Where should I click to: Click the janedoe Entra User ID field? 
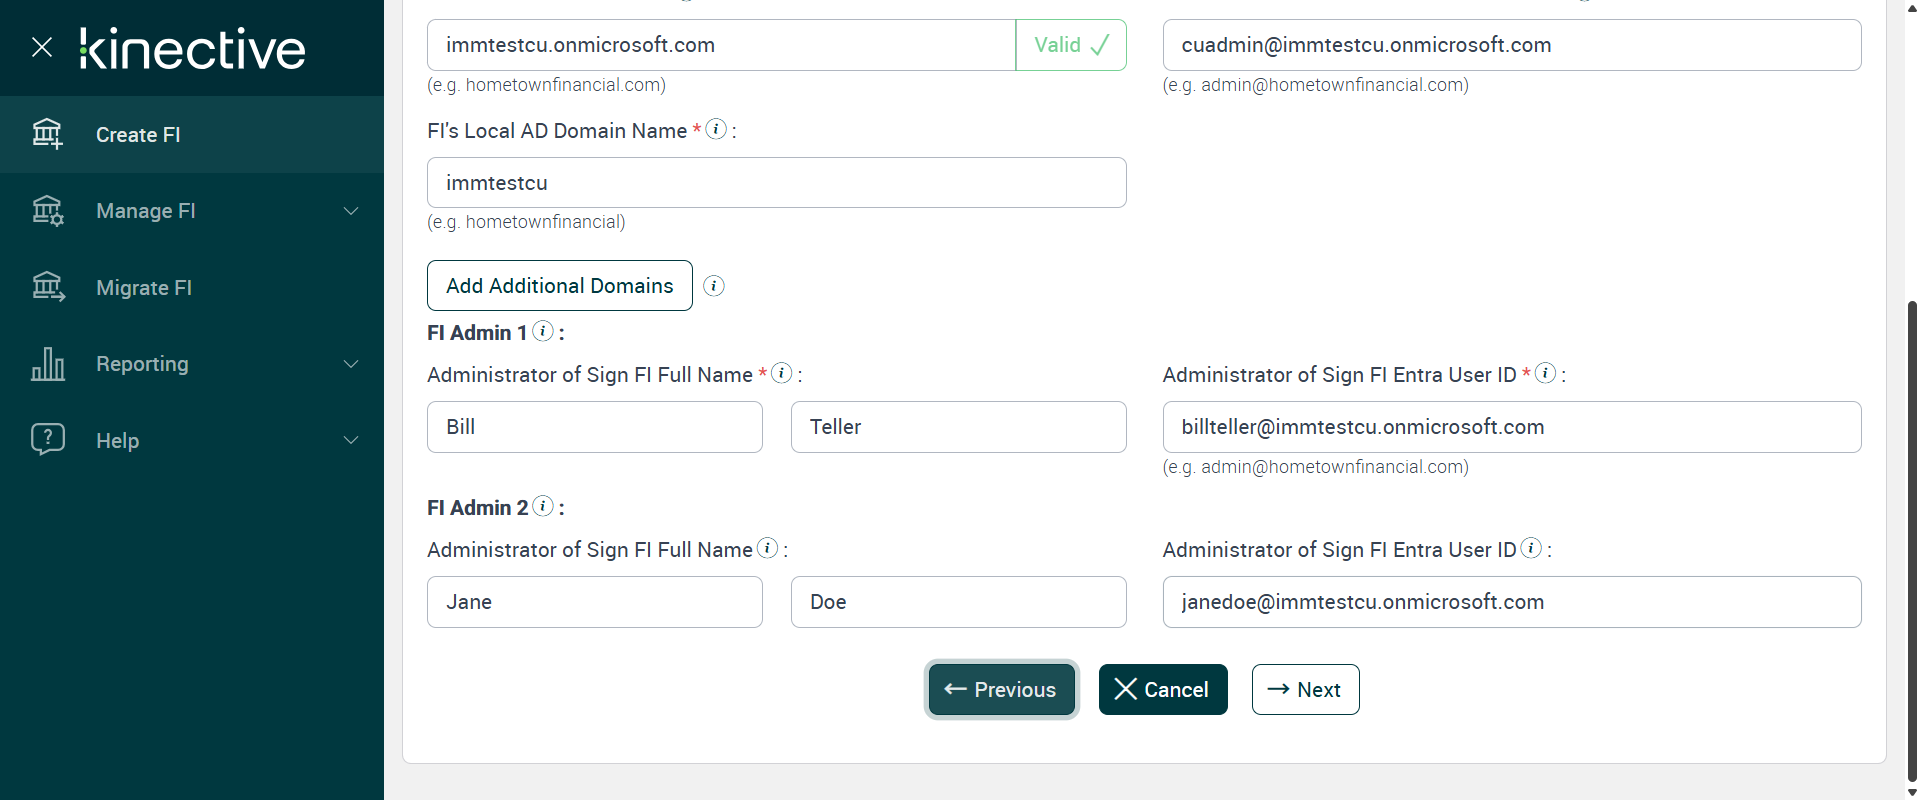[1511, 602]
